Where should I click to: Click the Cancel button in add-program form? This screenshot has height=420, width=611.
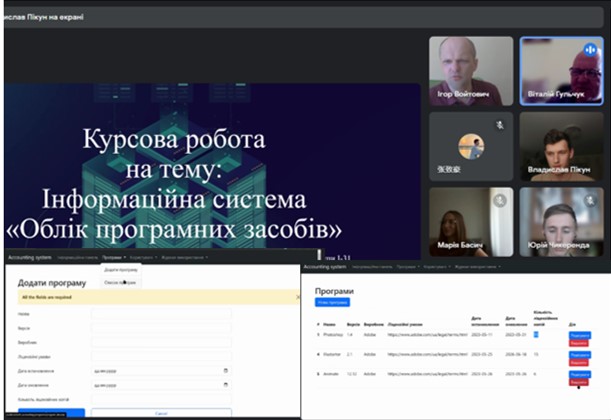(161, 413)
